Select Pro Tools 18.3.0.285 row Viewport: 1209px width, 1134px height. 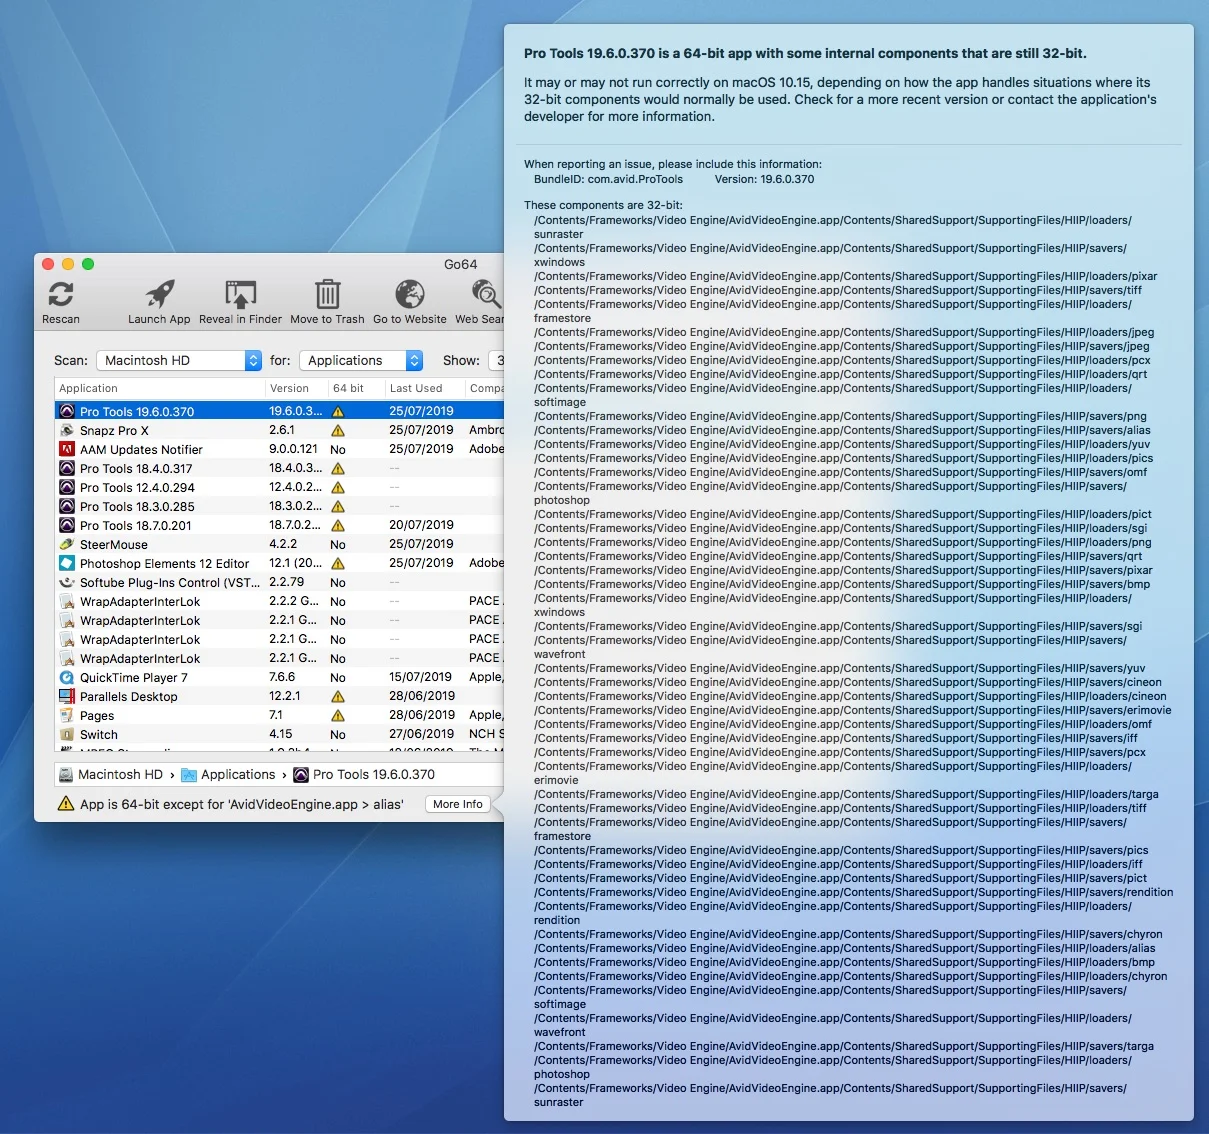279,506
